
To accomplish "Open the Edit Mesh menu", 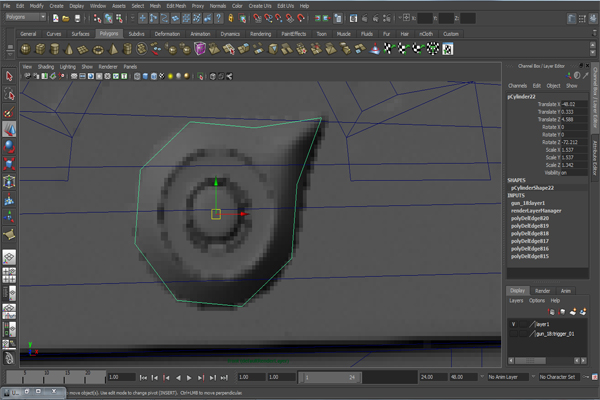I will [x=176, y=6].
